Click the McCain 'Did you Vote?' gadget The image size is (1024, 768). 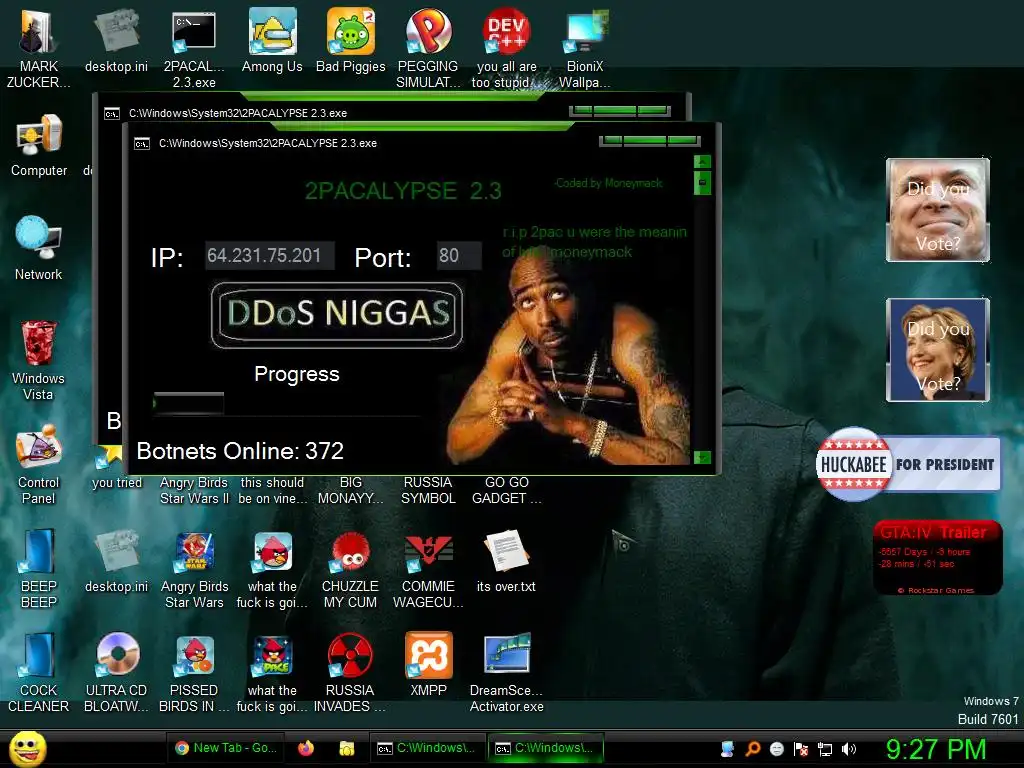(938, 210)
